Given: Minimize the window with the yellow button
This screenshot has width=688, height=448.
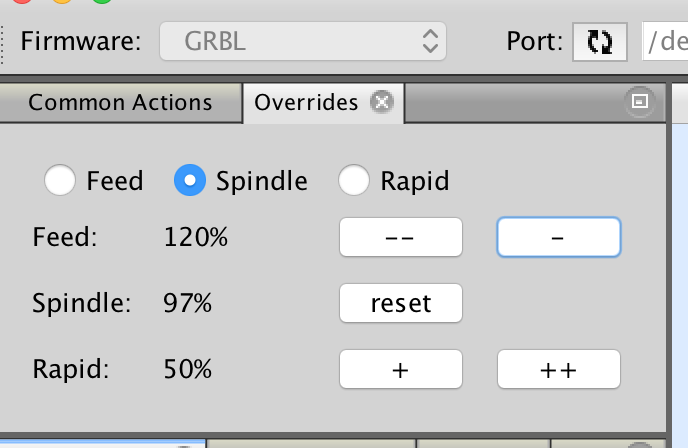Looking at the screenshot, I should click(62, 1).
